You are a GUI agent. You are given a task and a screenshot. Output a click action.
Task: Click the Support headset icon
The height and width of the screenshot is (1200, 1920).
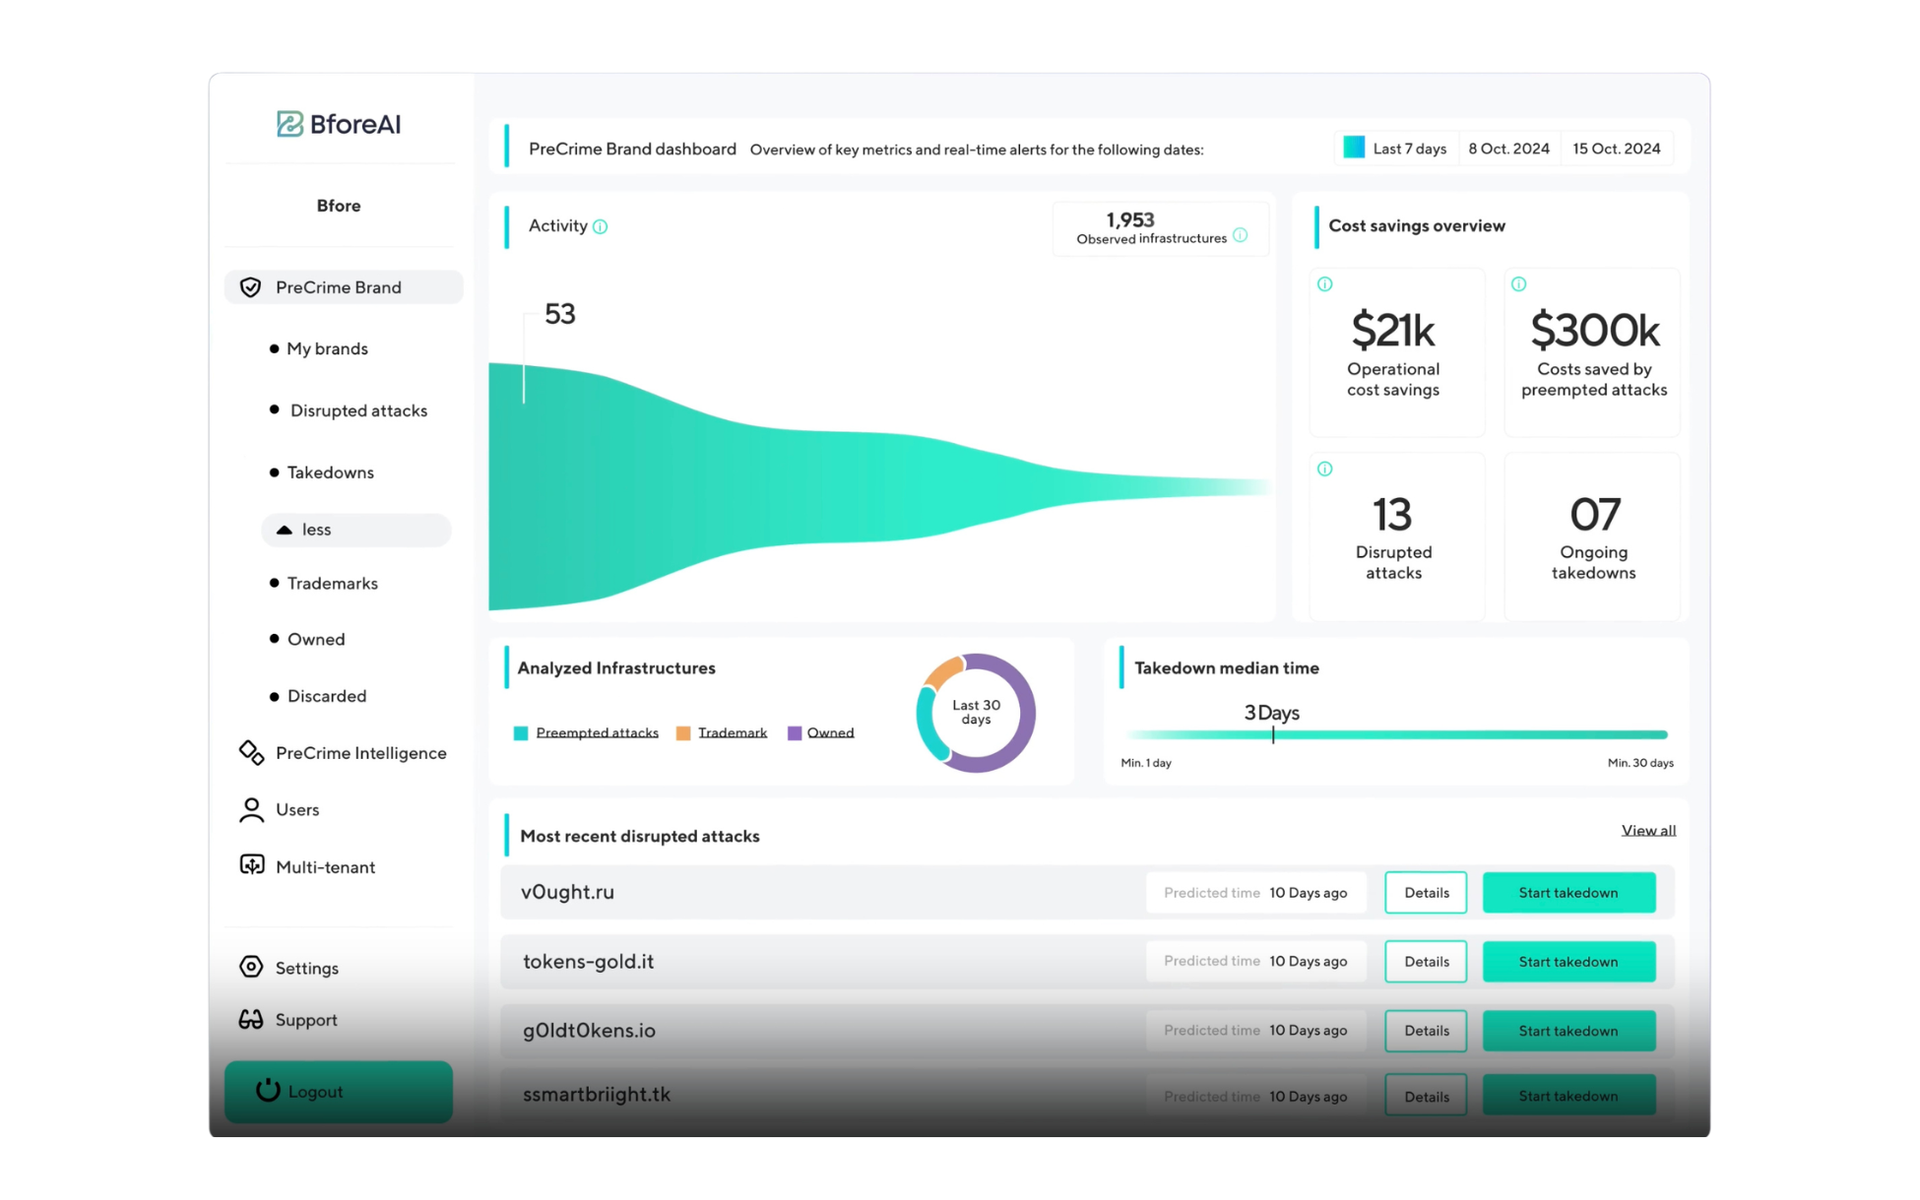[251, 1019]
